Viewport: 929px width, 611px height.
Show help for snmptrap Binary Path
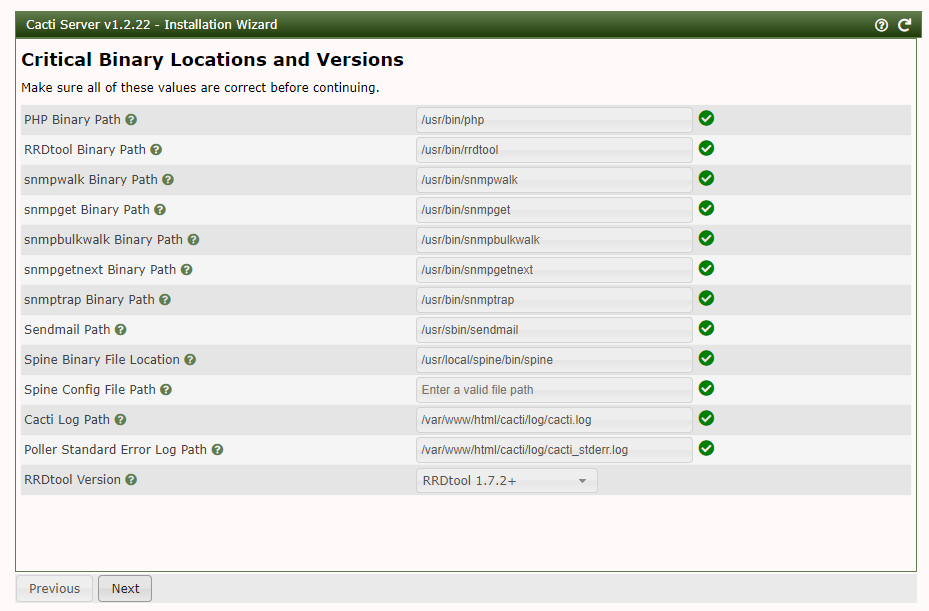[x=165, y=300]
